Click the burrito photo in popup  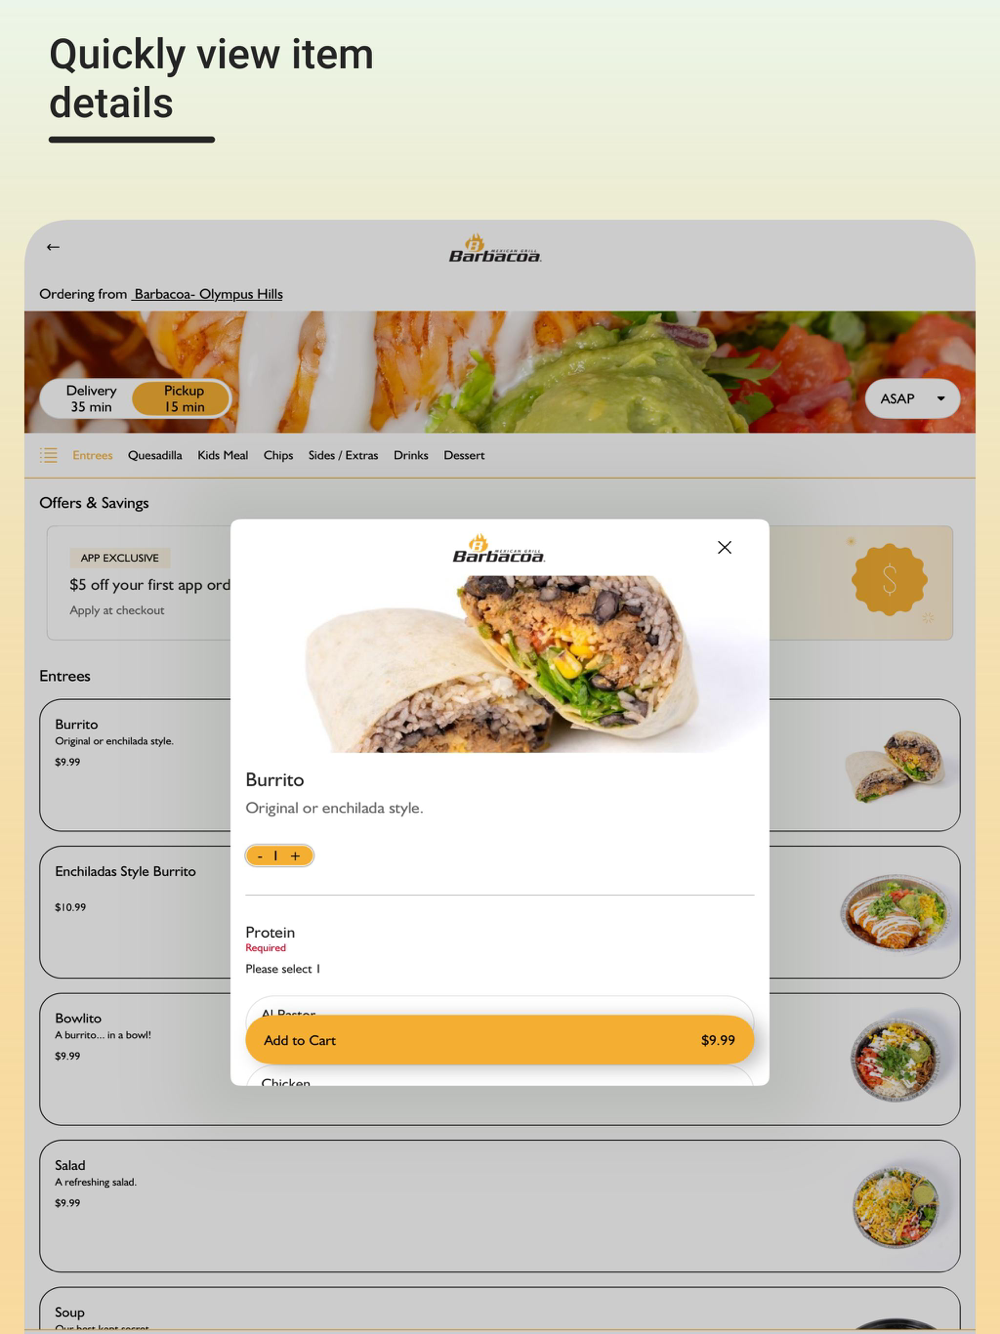pos(499,664)
